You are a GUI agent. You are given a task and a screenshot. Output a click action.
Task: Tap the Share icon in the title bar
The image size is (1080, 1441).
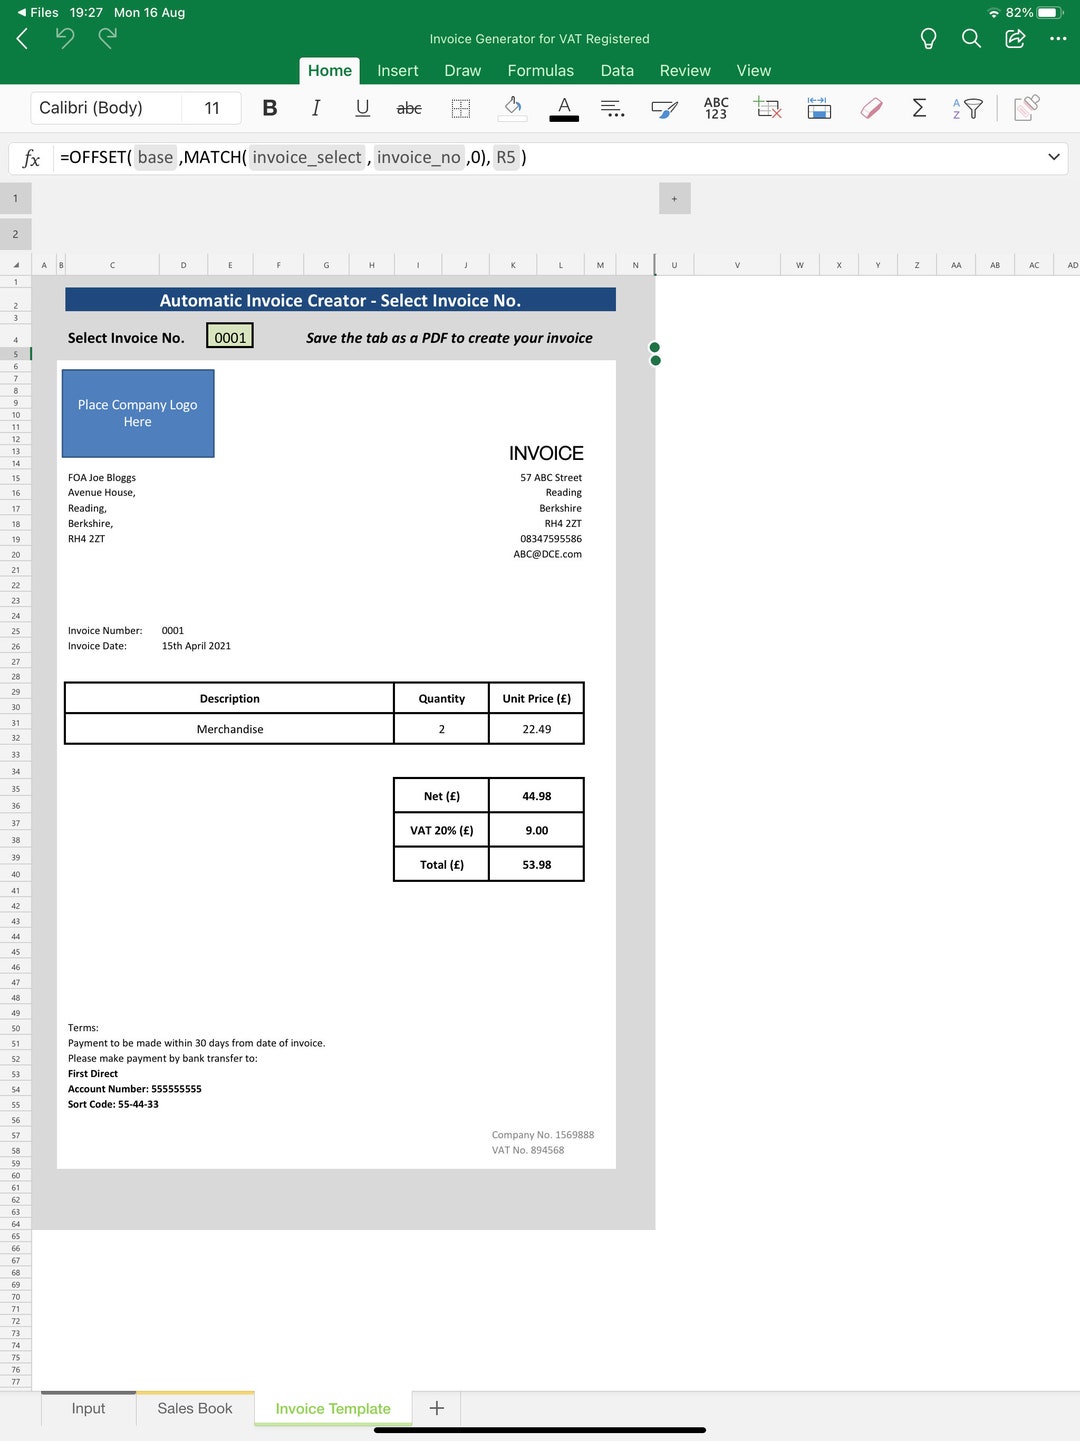click(1013, 38)
